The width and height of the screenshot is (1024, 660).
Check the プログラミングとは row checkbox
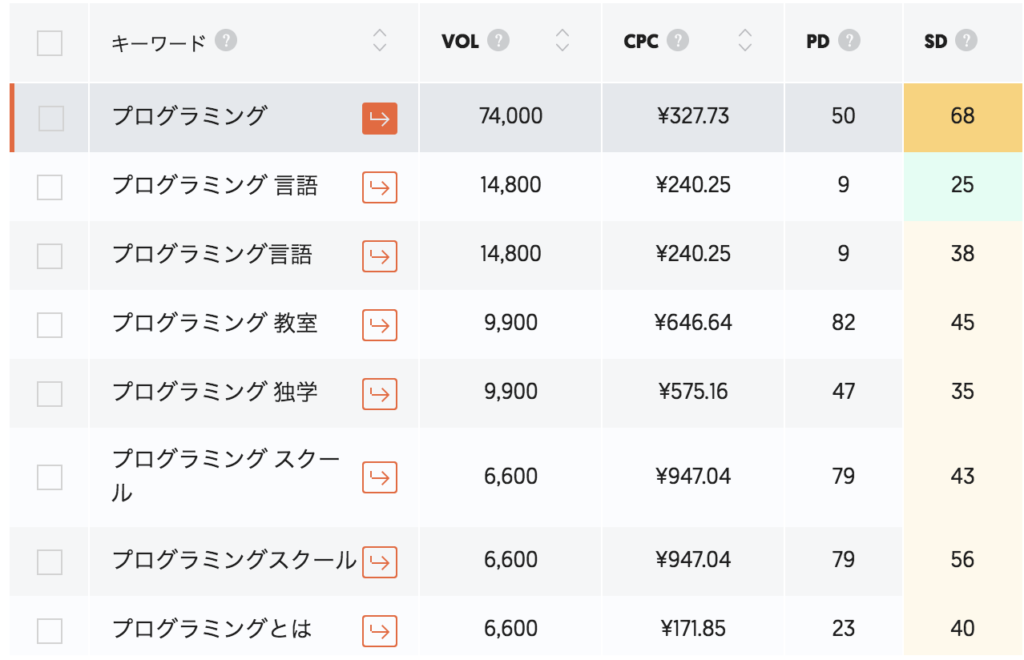[x=49, y=631]
